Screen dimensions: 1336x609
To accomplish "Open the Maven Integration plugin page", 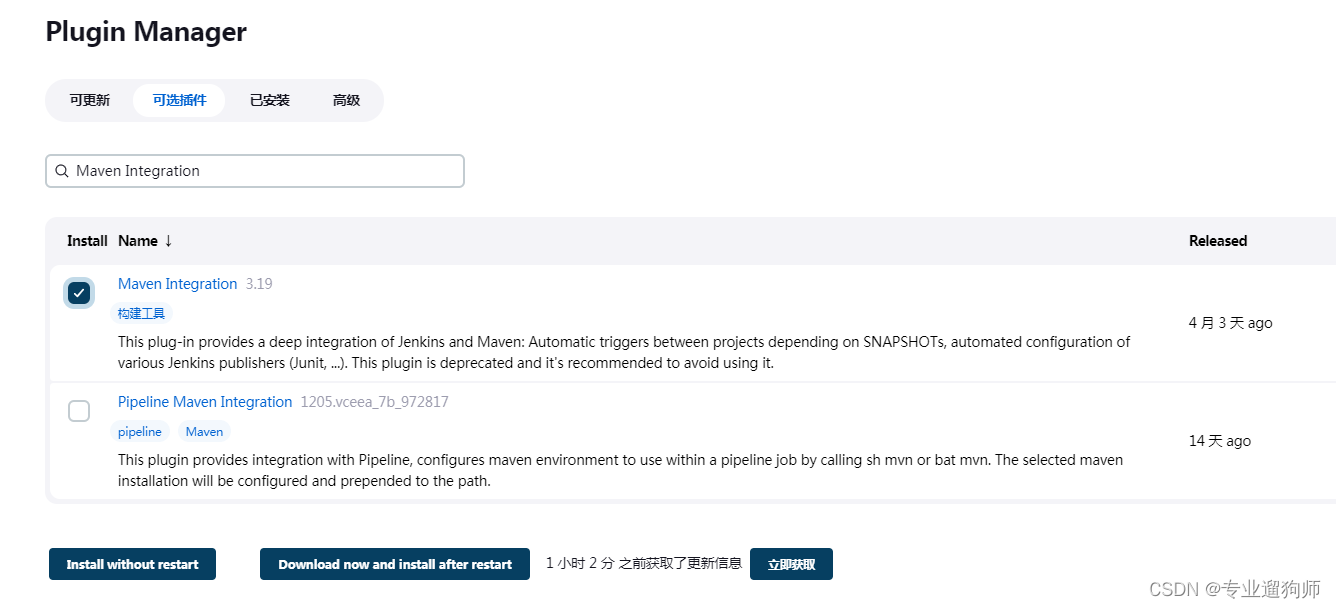I will (x=177, y=284).
